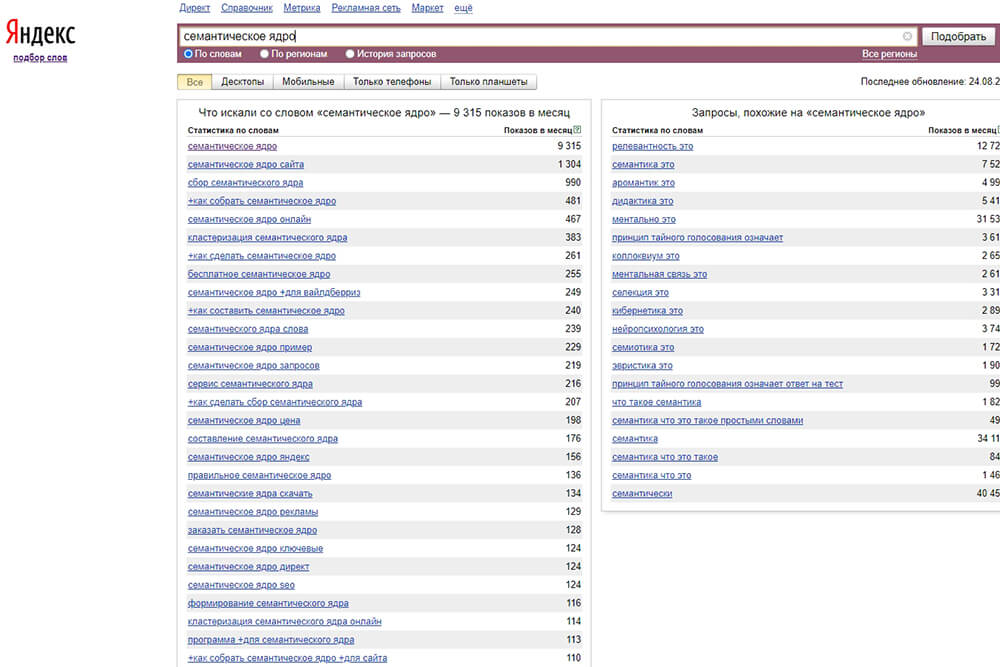This screenshot has height=667, width=1000.
Task: Open the семантическое ядро директ query
Action: tap(248, 567)
